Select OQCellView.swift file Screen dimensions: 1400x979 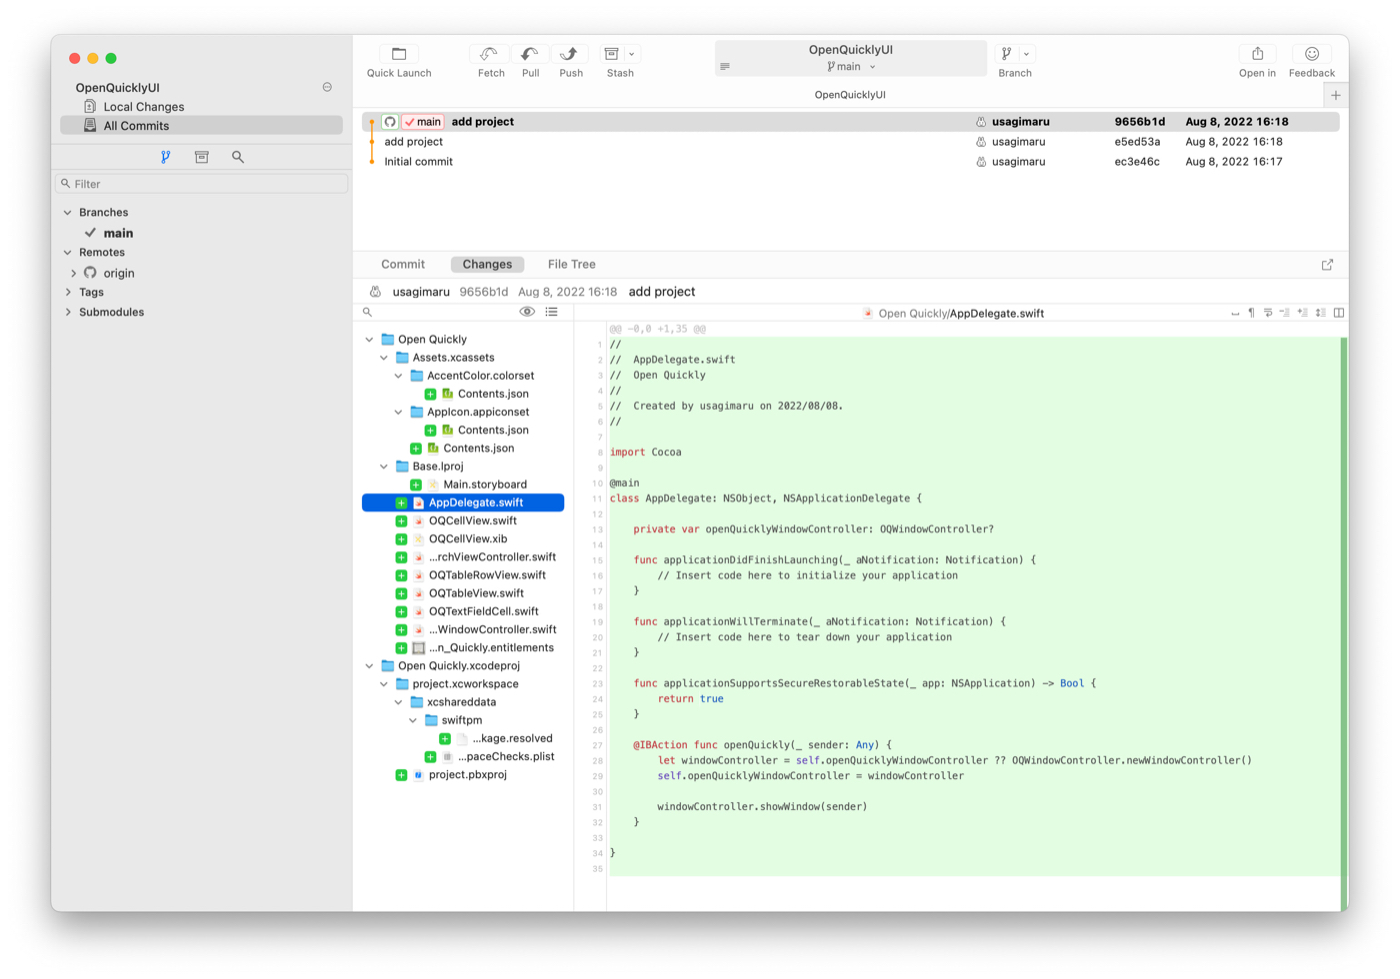click(472, 521)
